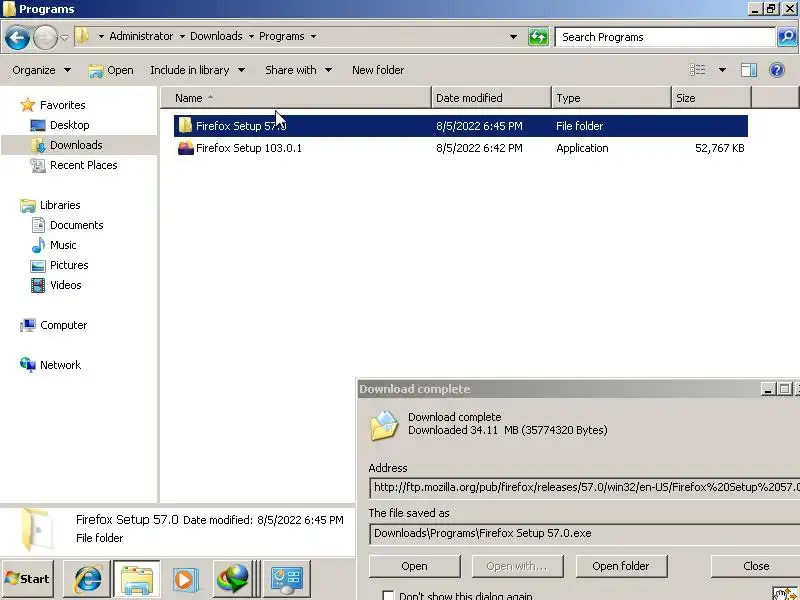Screen dimensions: 800x600
Task: Refresh the Programs folder view
Action: tap(538, 37)
